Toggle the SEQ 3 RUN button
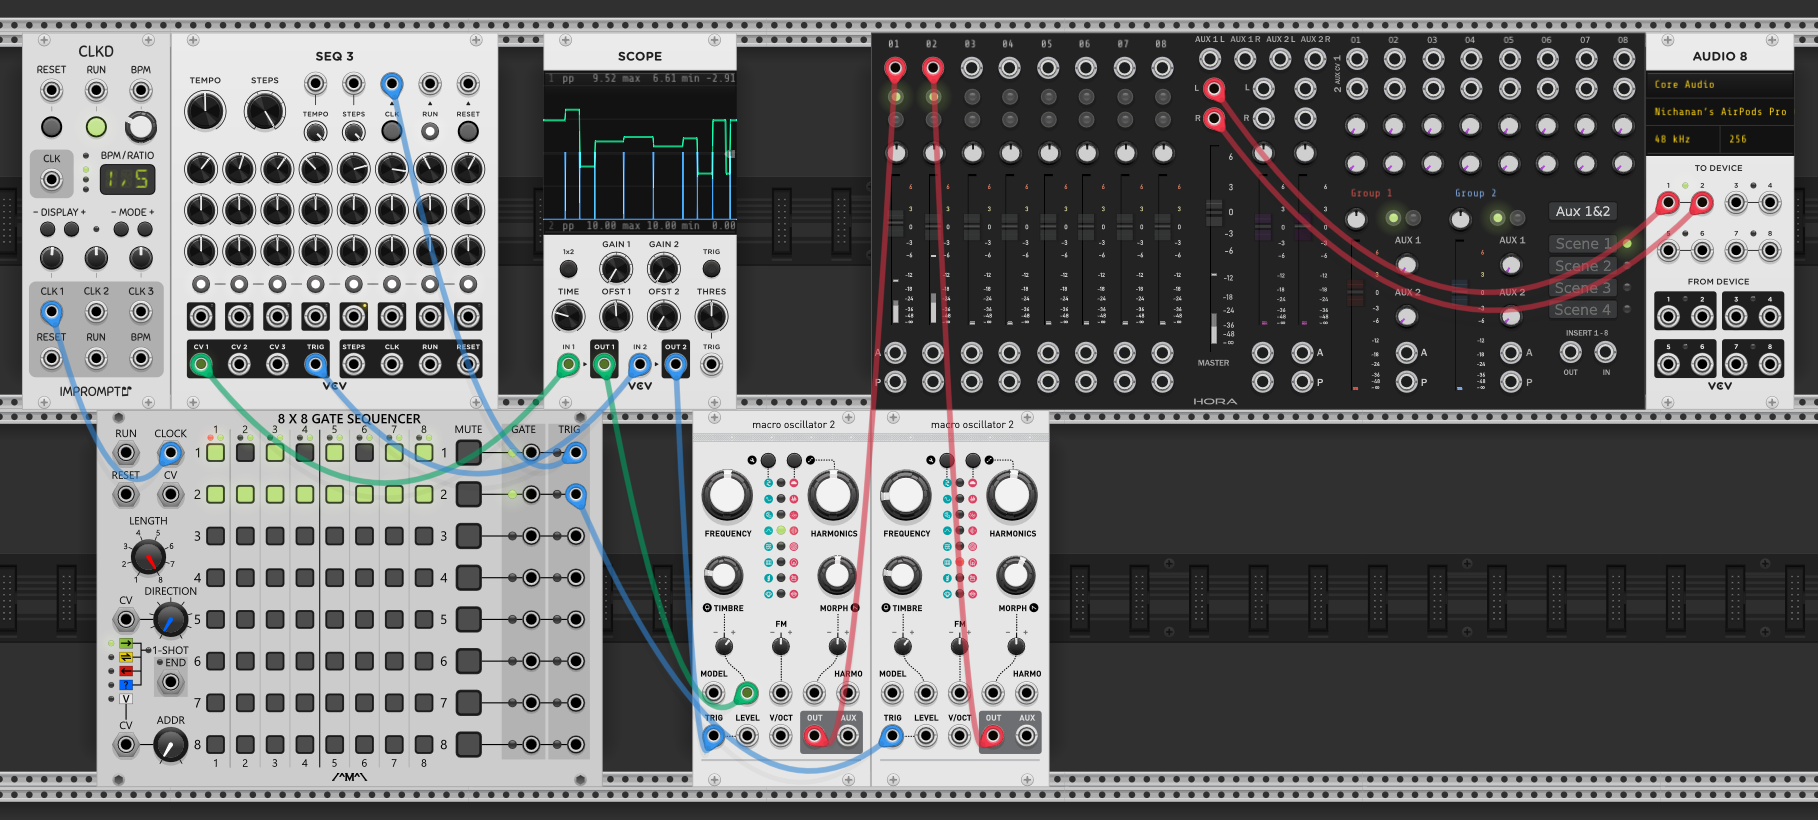The image size is (1818, 820). [x=430, y=131]
